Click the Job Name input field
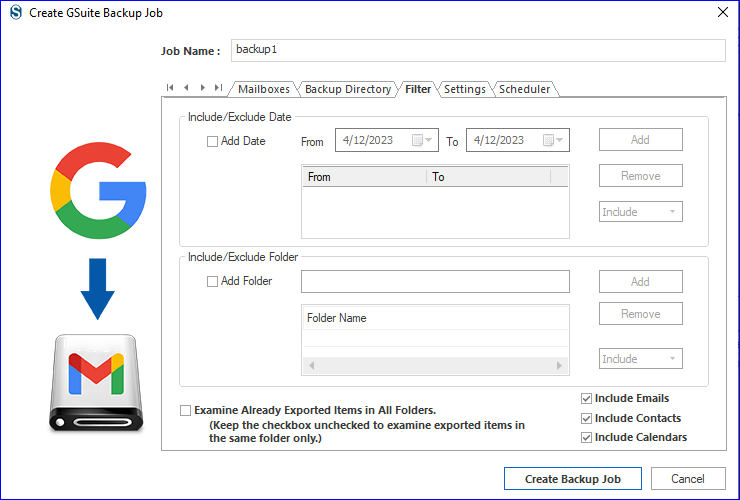This screenshot has width=740, height=500. point(478,51)
